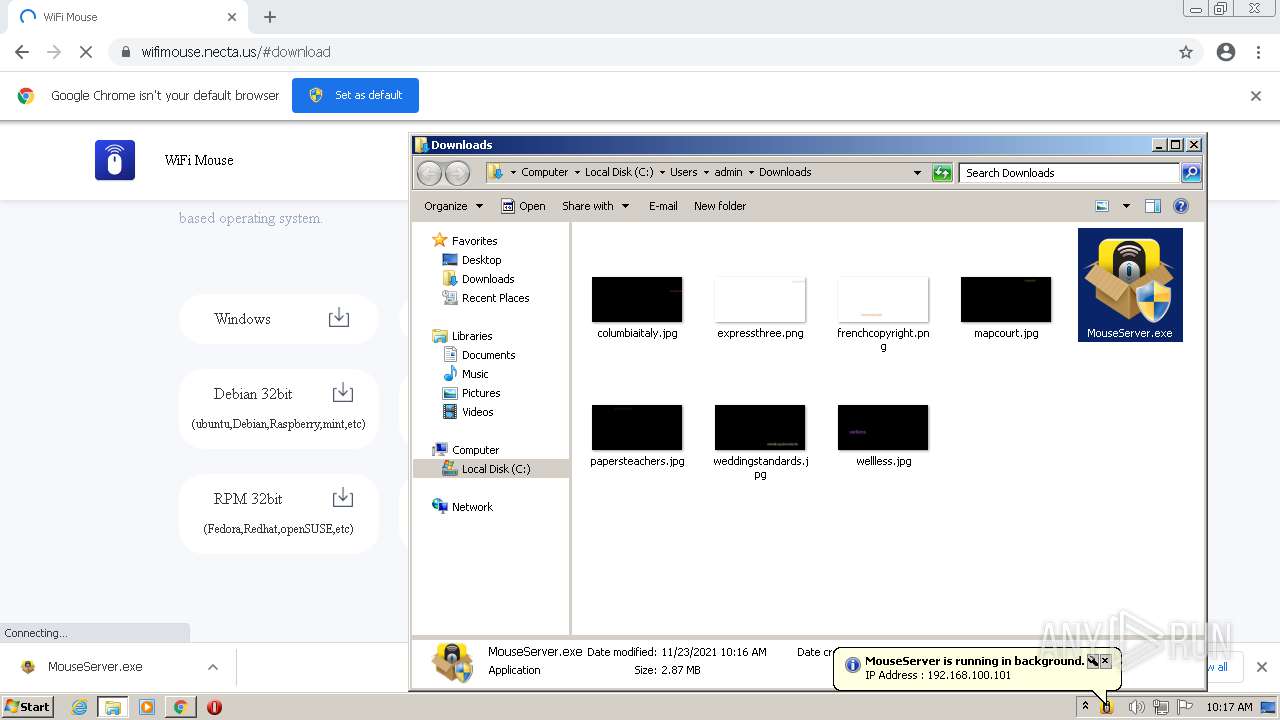Screen dimensions: 1280x720
Task: Select expressthree.png thumbnail
Action: (x=760, y=300)
